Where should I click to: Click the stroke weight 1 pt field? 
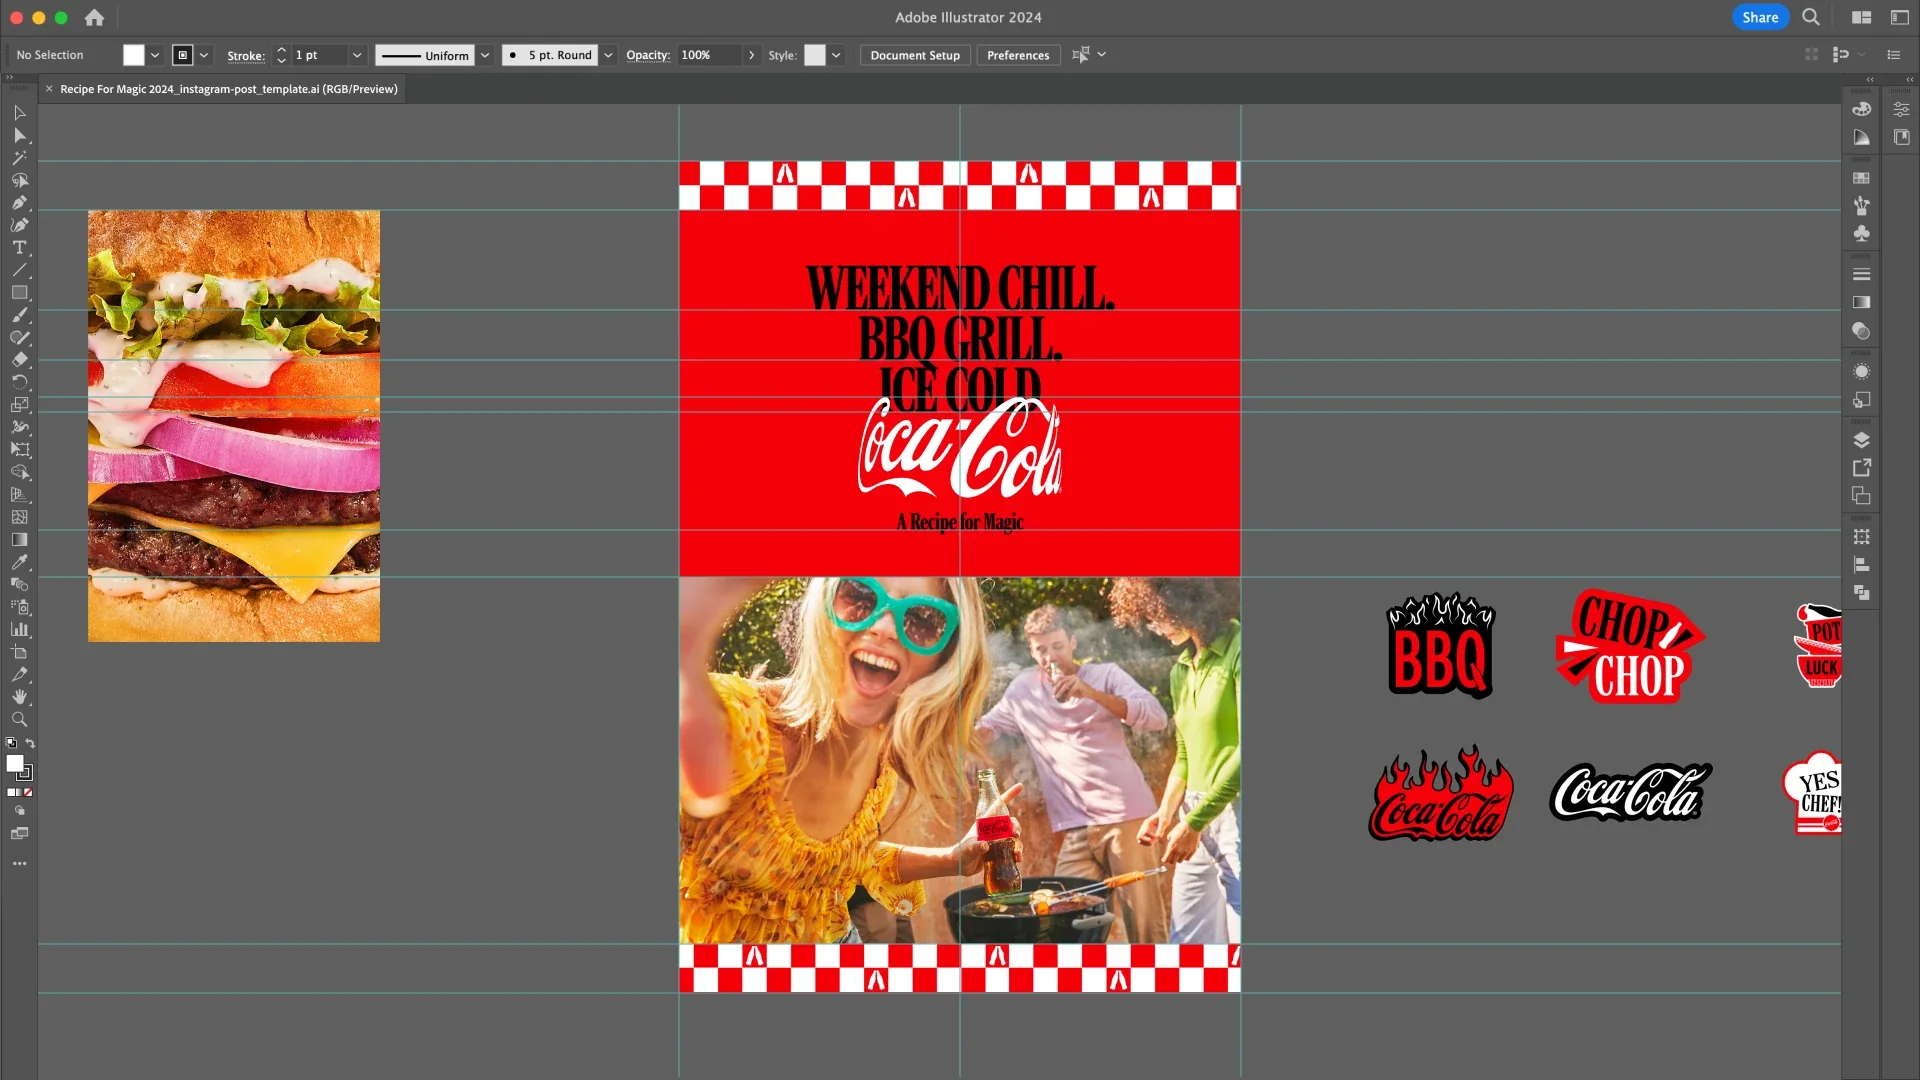click(318, 55)
